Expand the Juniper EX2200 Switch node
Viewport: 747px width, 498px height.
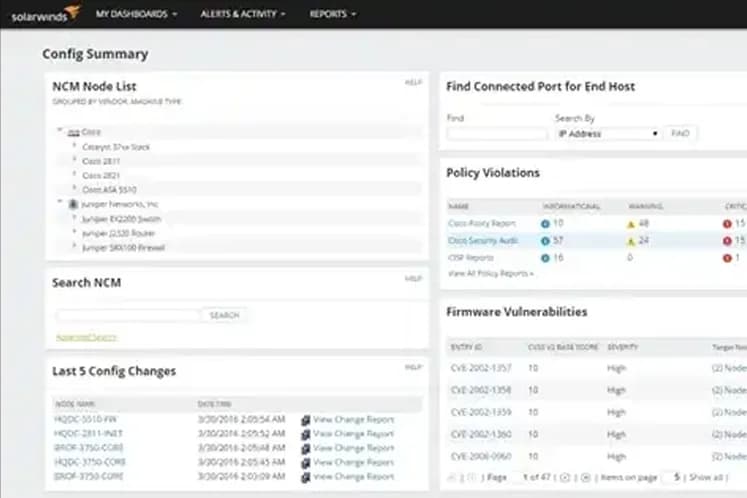point(74,217)
